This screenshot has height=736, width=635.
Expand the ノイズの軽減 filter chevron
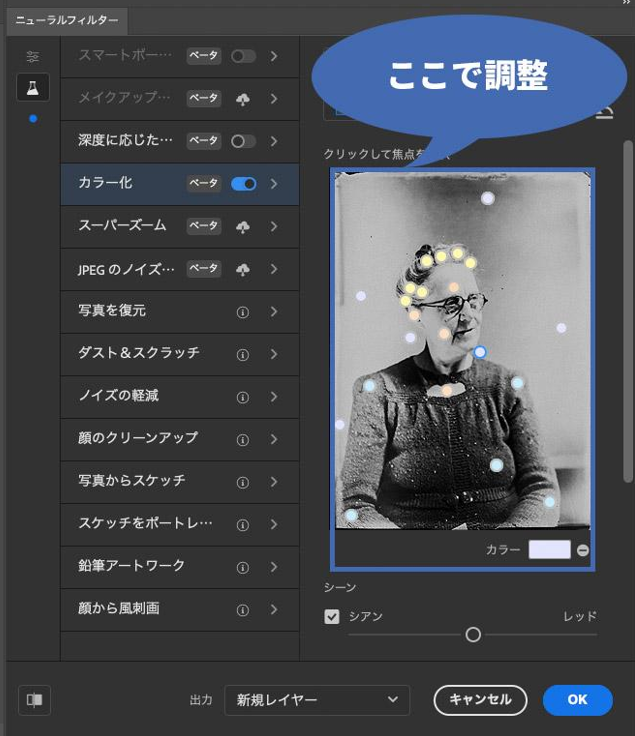pyautogui.click(x=274, y=397)
